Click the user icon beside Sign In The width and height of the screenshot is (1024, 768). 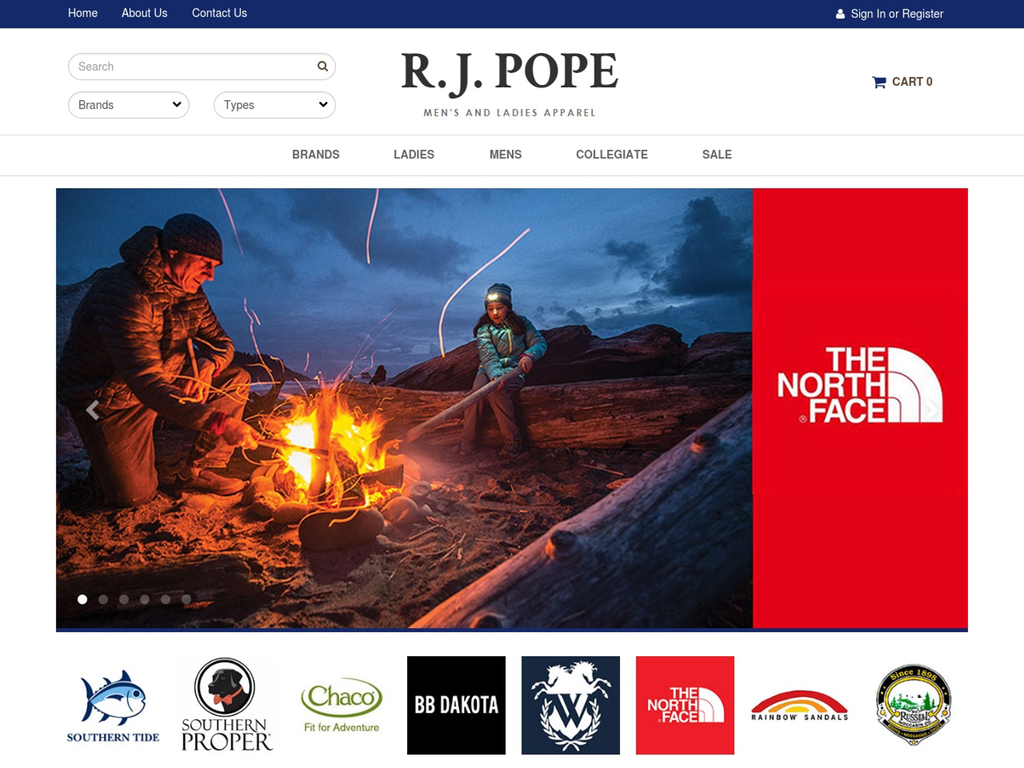[840, 14]
